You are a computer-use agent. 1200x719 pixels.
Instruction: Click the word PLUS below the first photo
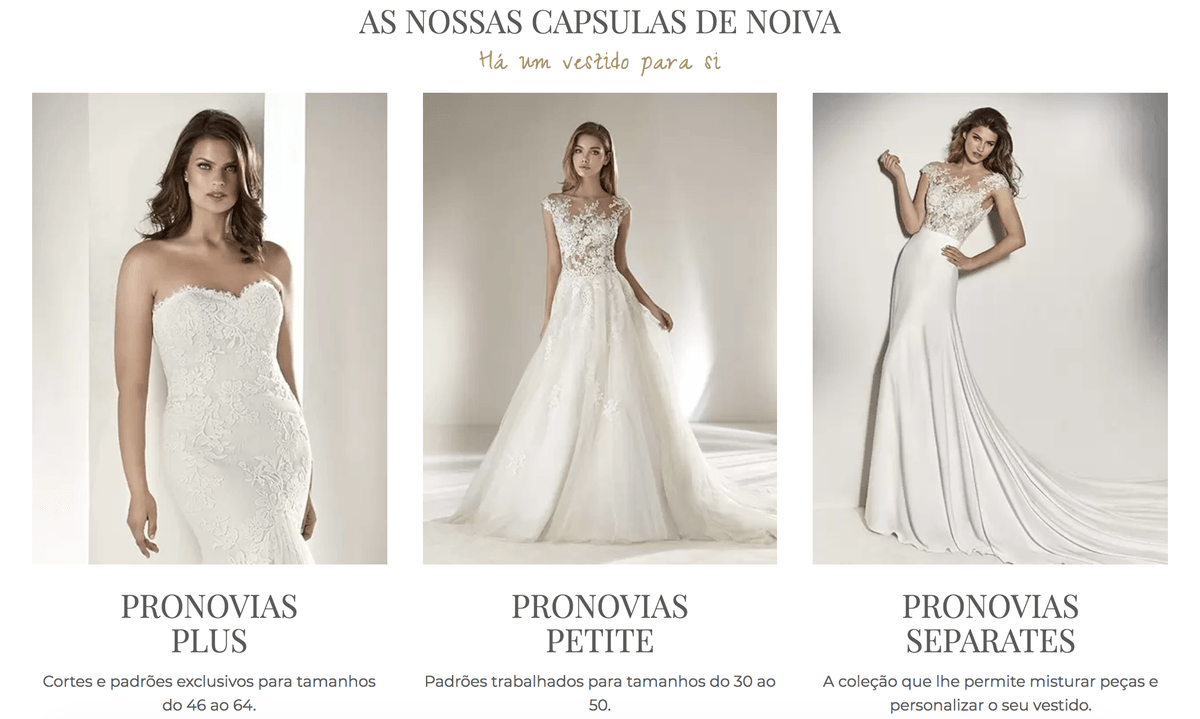click(x=209, y=640)
